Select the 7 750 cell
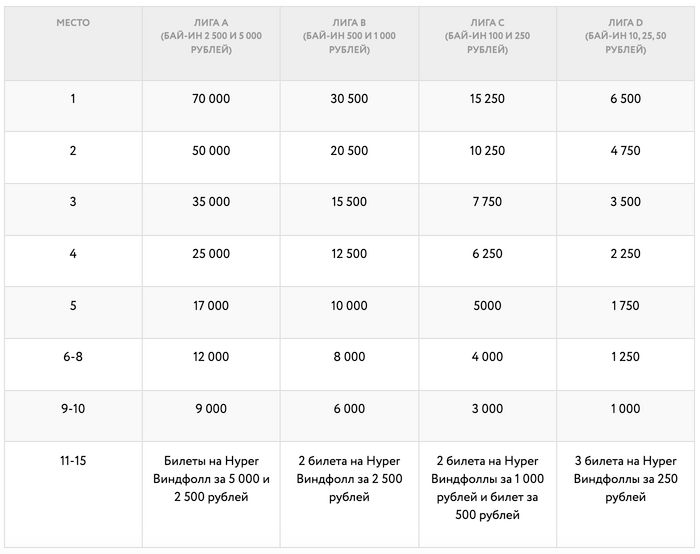 [486, 202]
